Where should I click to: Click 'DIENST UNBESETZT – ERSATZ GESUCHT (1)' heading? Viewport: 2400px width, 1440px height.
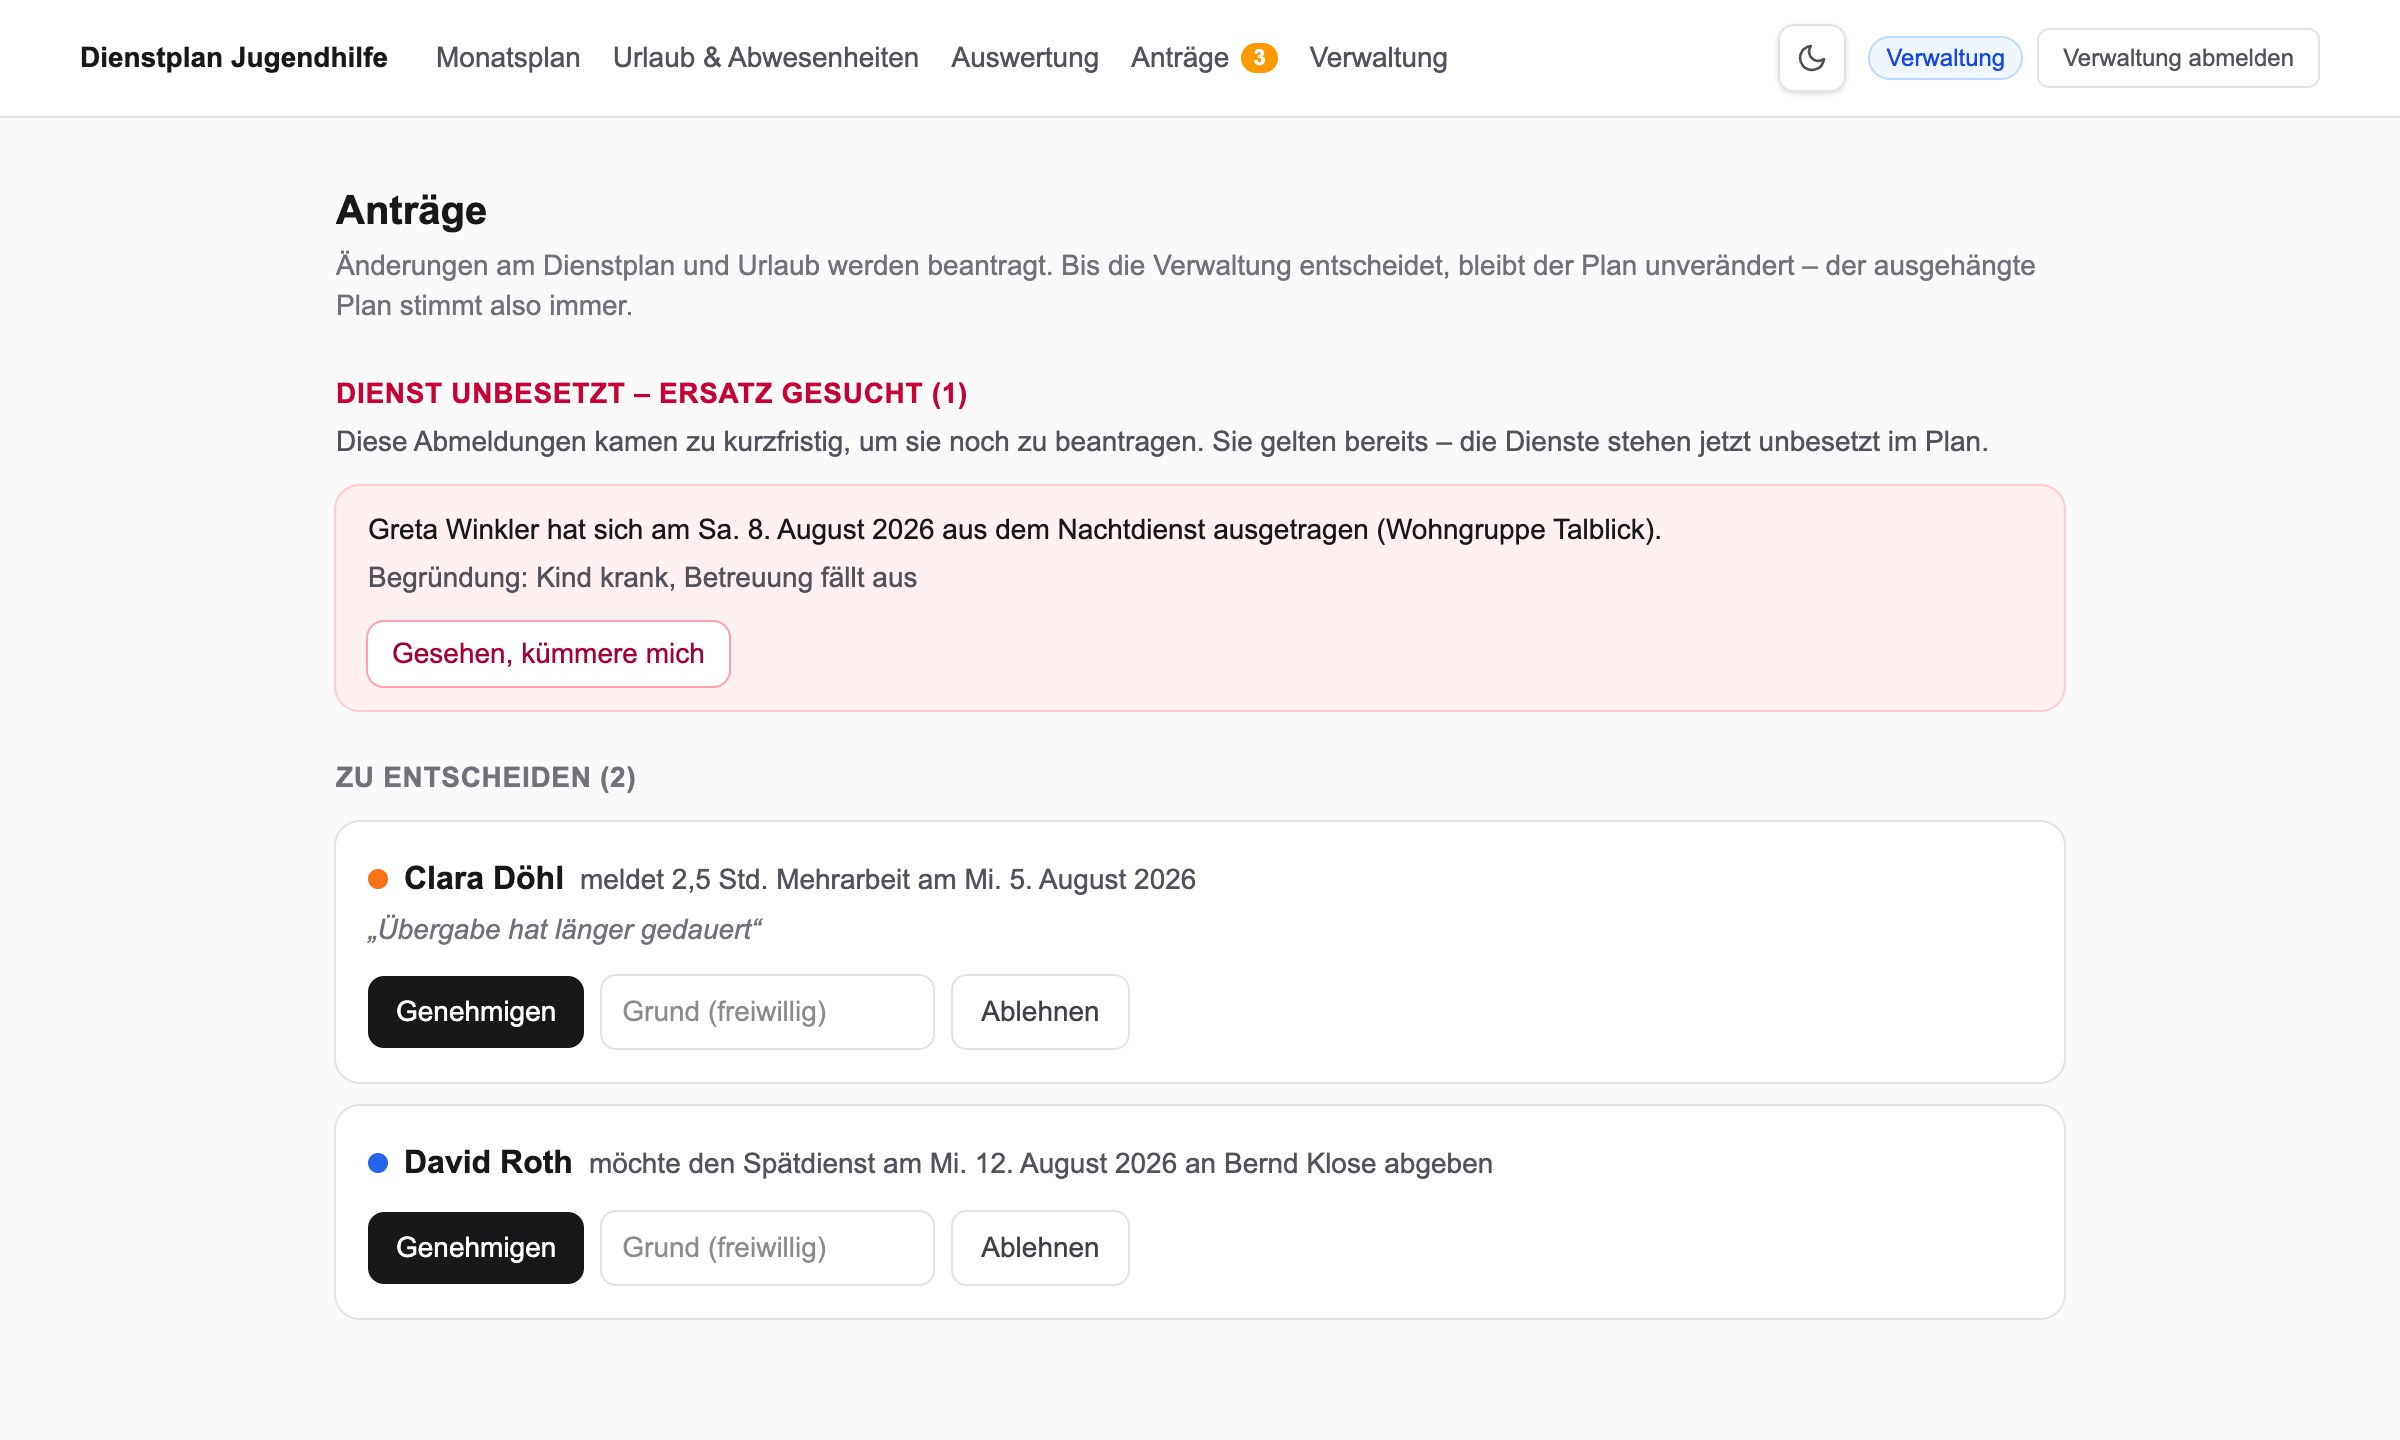pos(652,394)
